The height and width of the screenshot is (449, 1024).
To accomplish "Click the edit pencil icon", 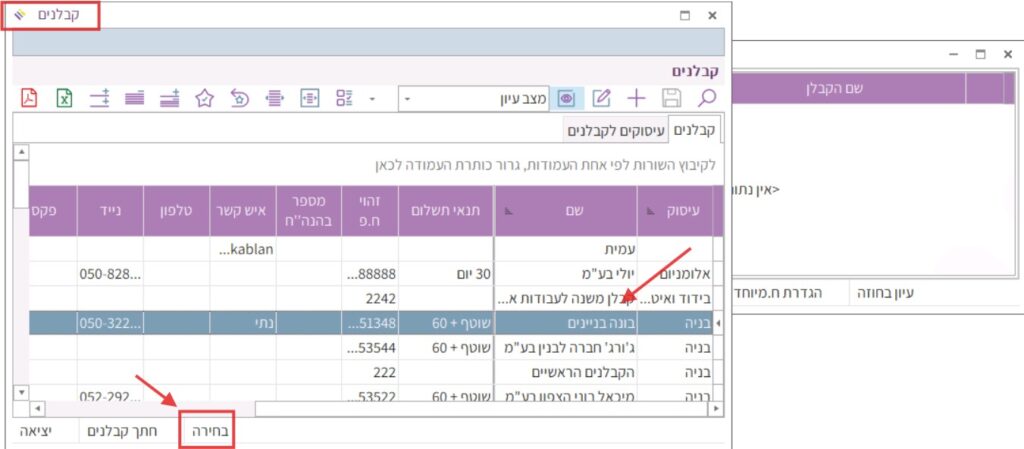I will (x=602, y=98).
